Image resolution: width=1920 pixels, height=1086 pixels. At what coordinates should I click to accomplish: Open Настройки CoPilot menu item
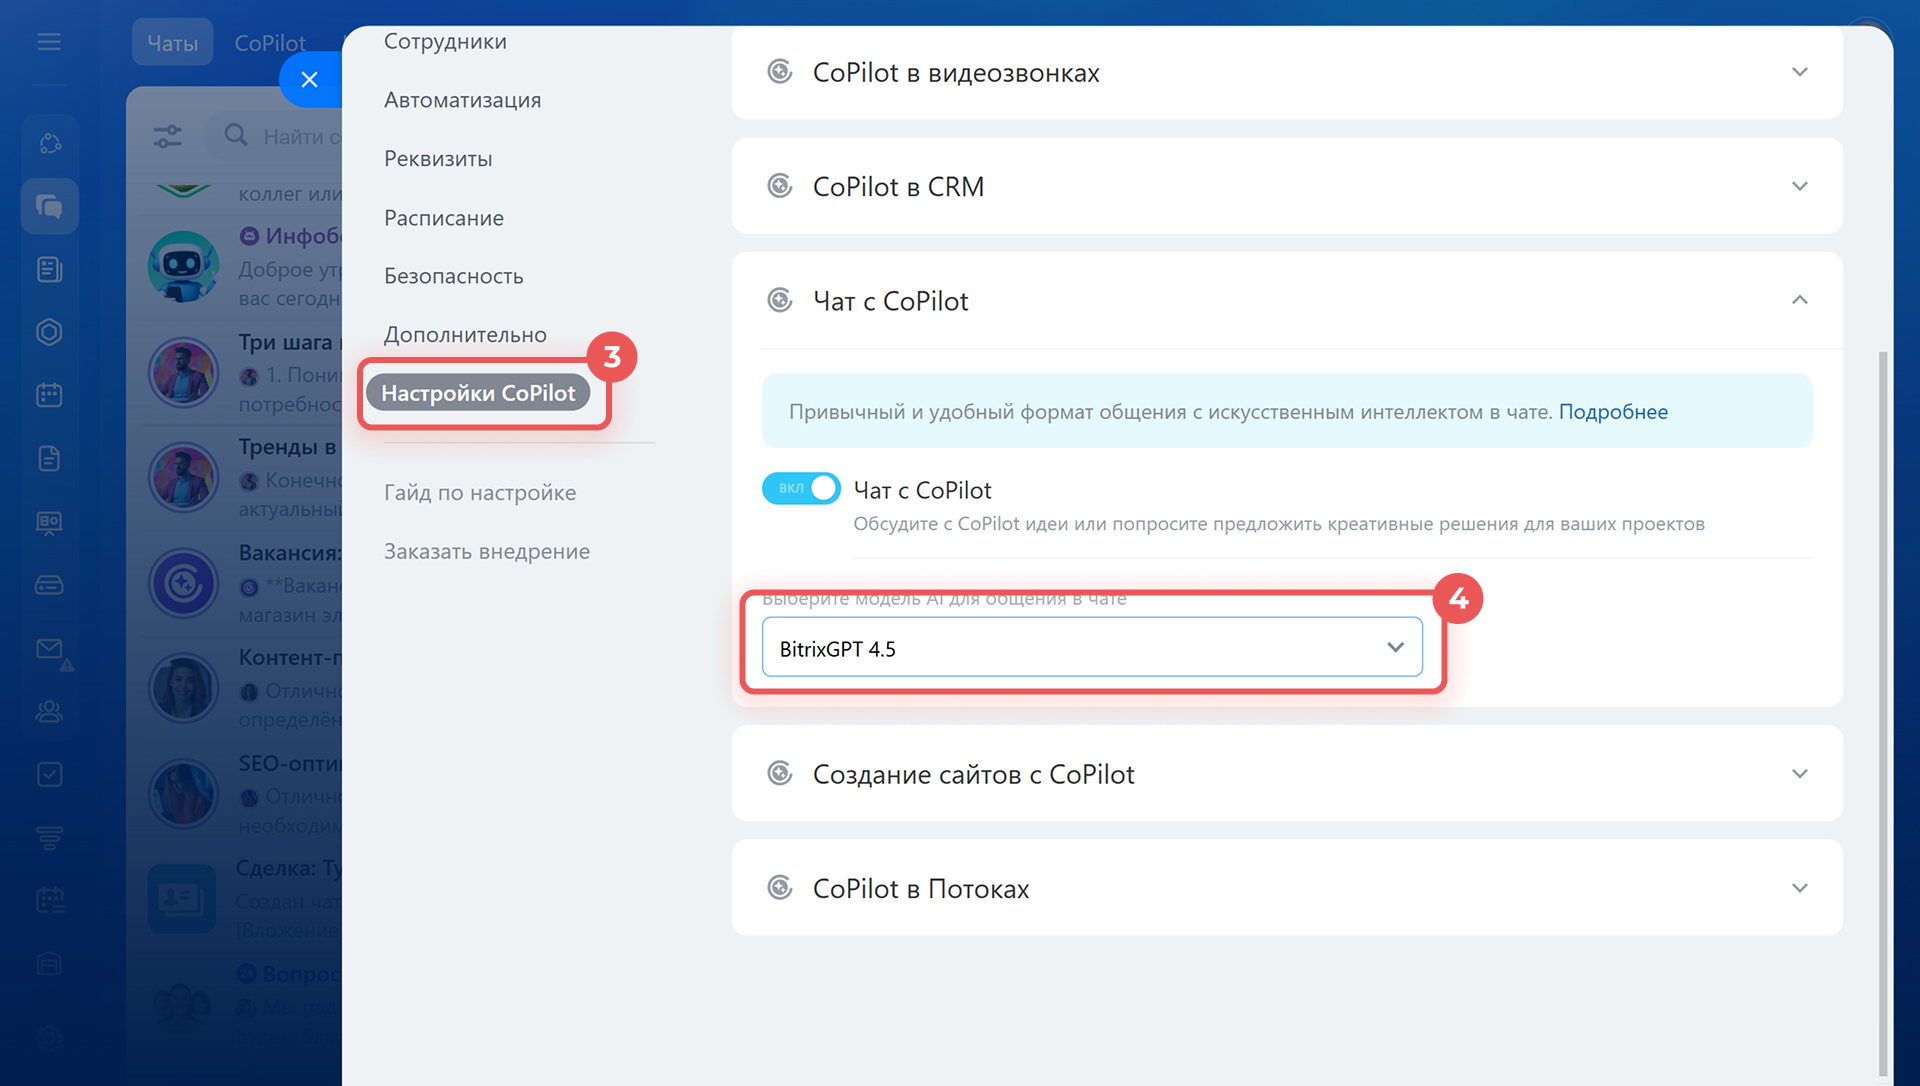(x=478, y=393)
